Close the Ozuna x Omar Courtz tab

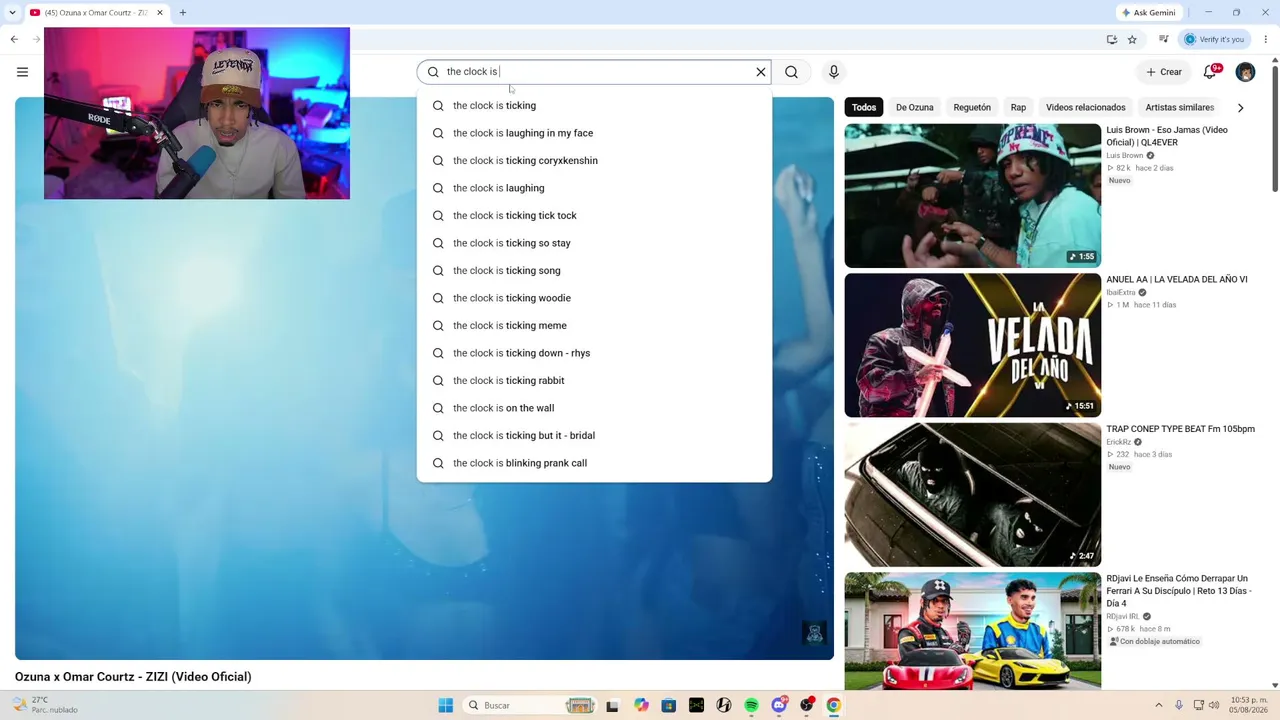click(x=159, y=13)
